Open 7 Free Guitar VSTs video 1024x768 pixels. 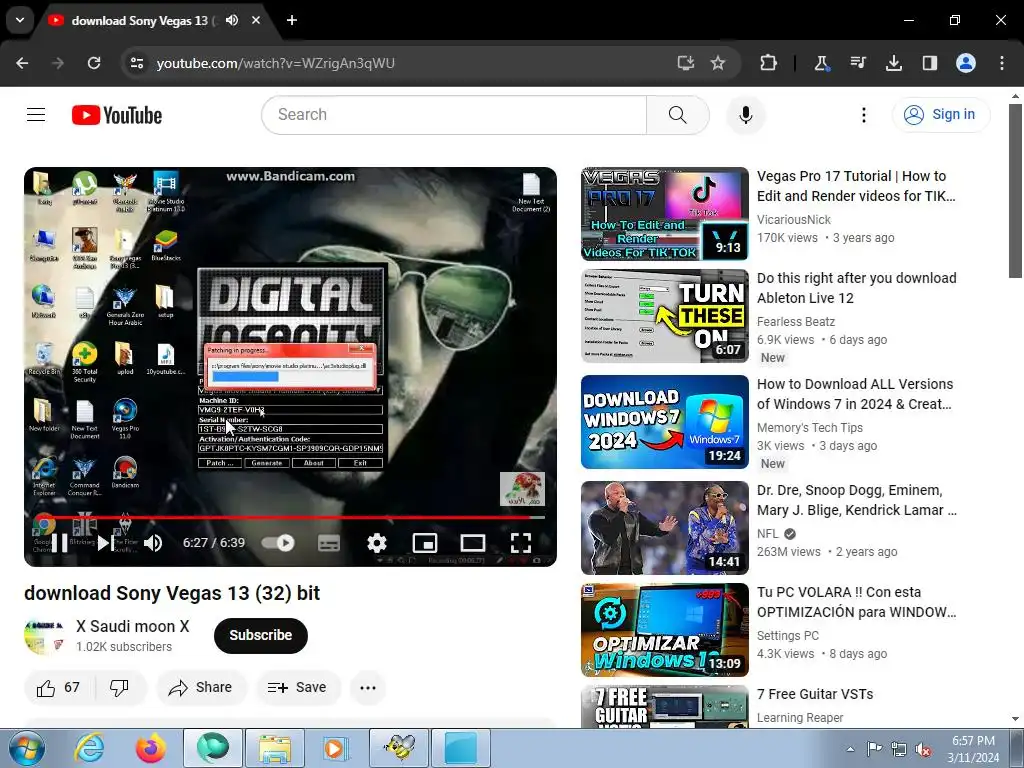[x=815, y=694]
